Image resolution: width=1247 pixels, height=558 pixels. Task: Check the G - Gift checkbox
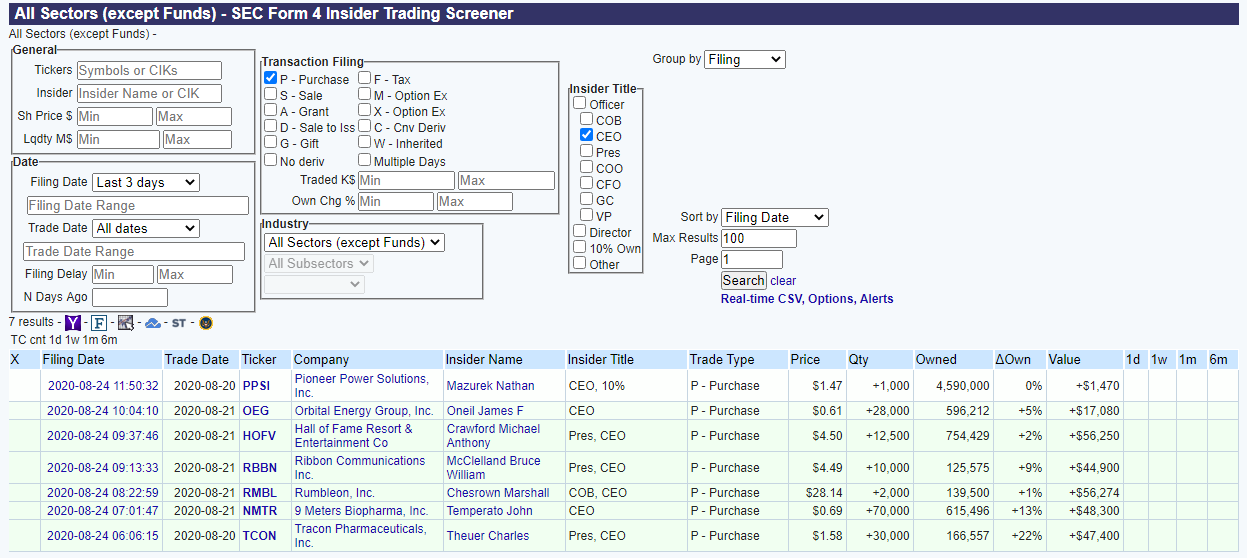point(270,142)
